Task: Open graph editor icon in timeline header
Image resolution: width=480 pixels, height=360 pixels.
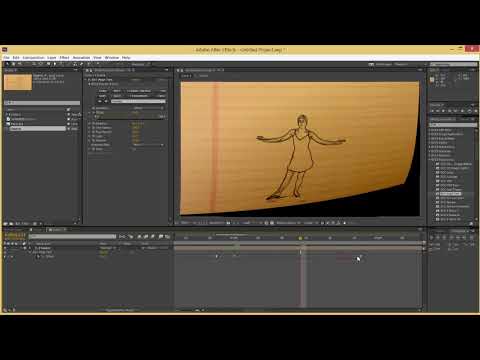Action: (168, 237)
